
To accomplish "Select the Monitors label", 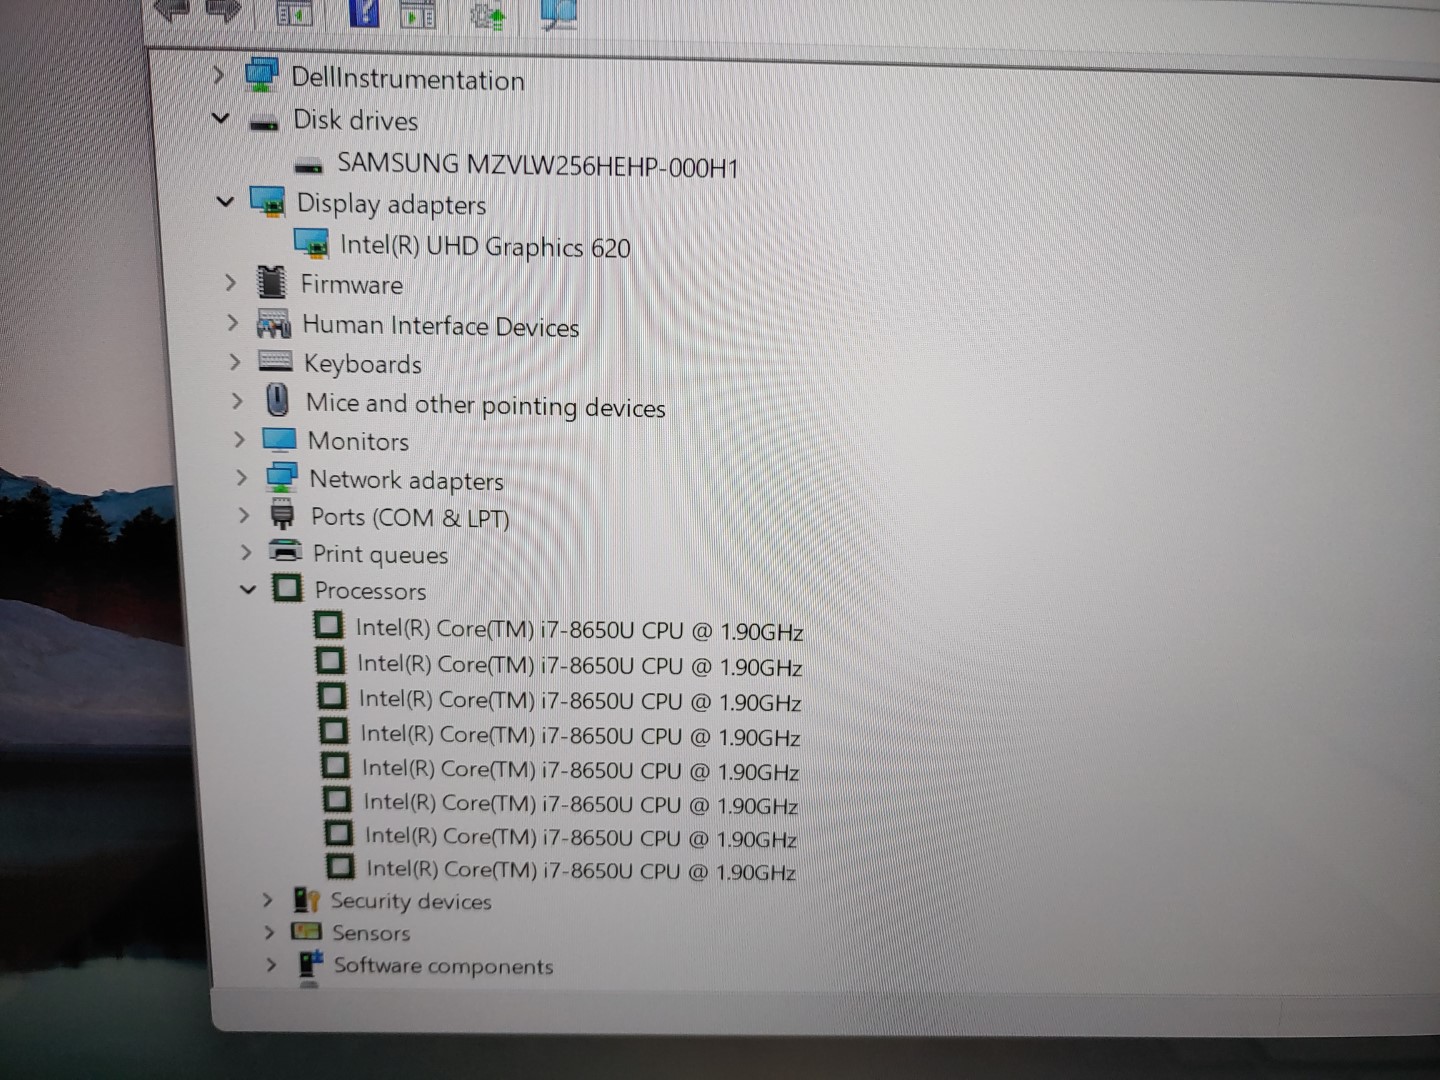I will coord(358,441).
